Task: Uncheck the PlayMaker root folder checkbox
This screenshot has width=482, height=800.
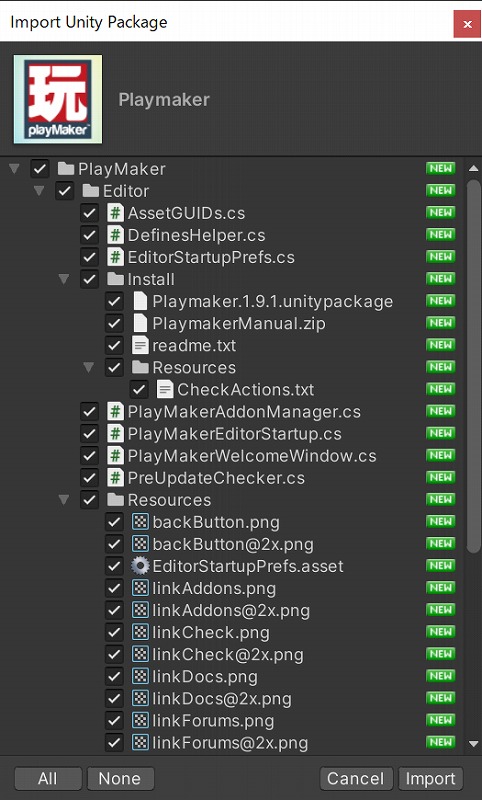Action: tap(40, 169)
